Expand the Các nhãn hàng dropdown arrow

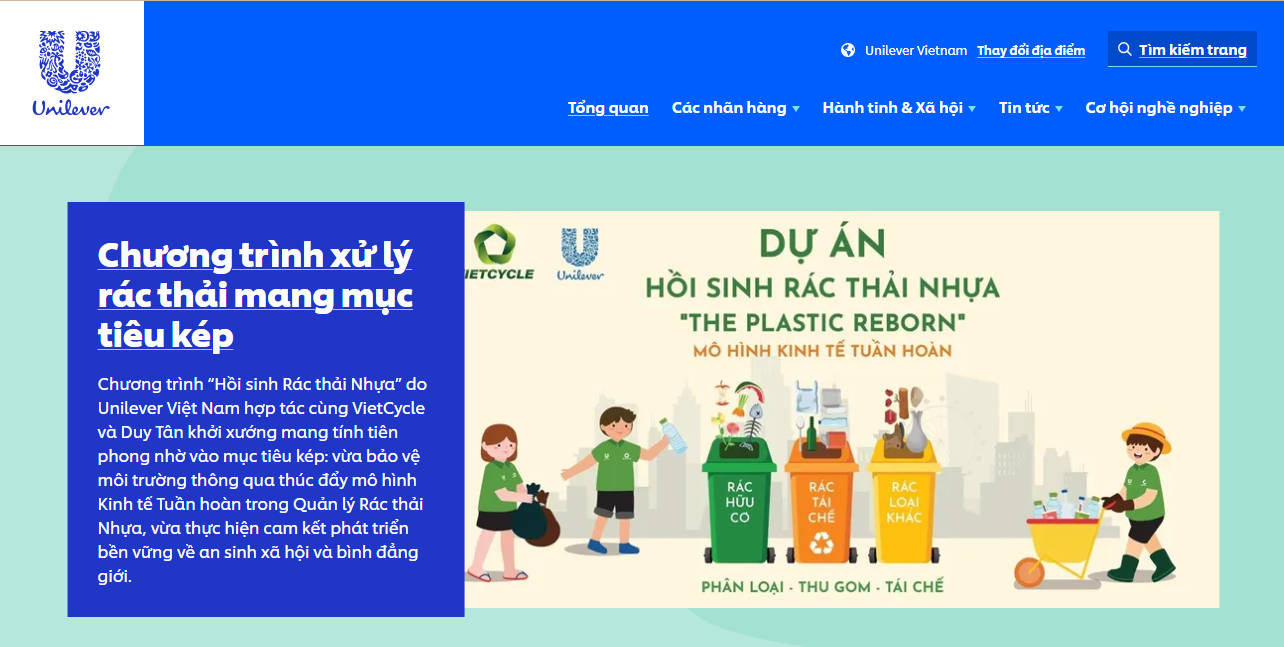pos(796,109)
